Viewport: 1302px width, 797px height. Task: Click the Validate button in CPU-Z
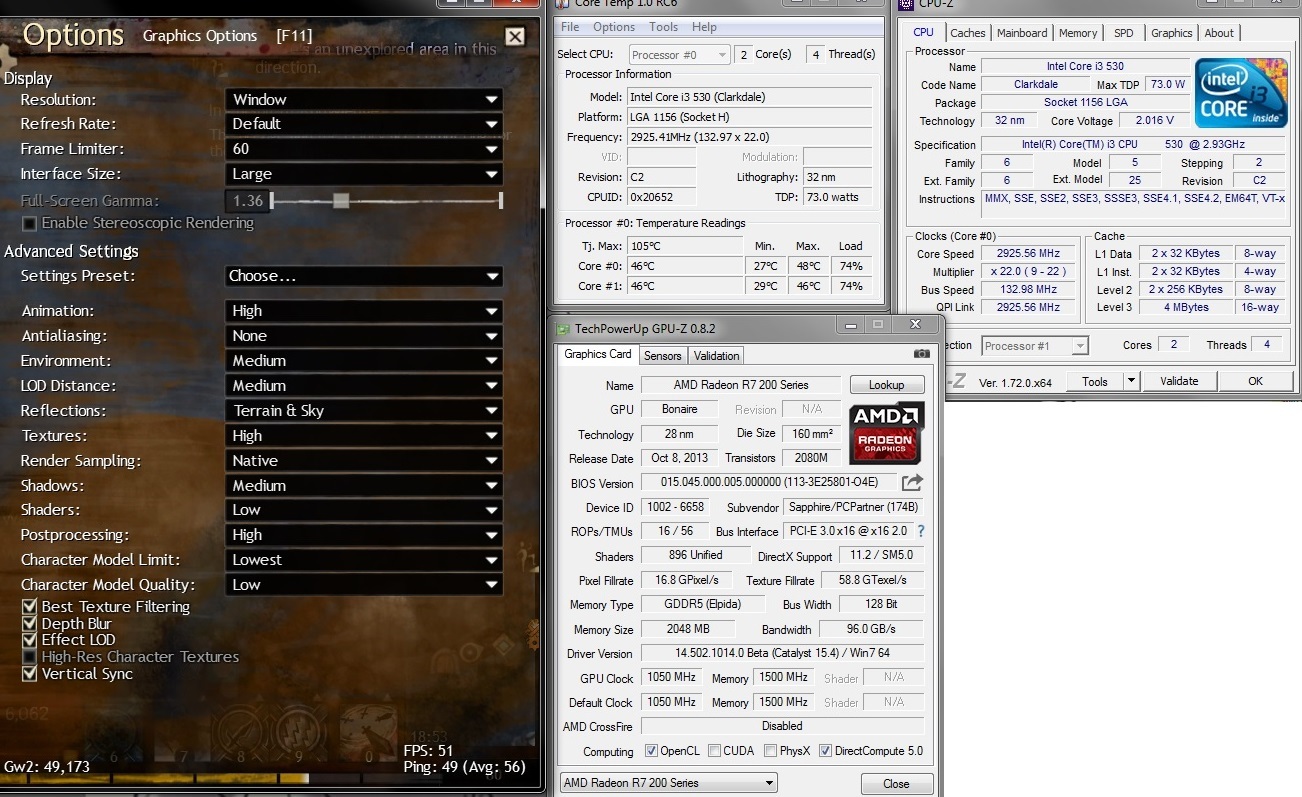click(x=1178, y=381)
